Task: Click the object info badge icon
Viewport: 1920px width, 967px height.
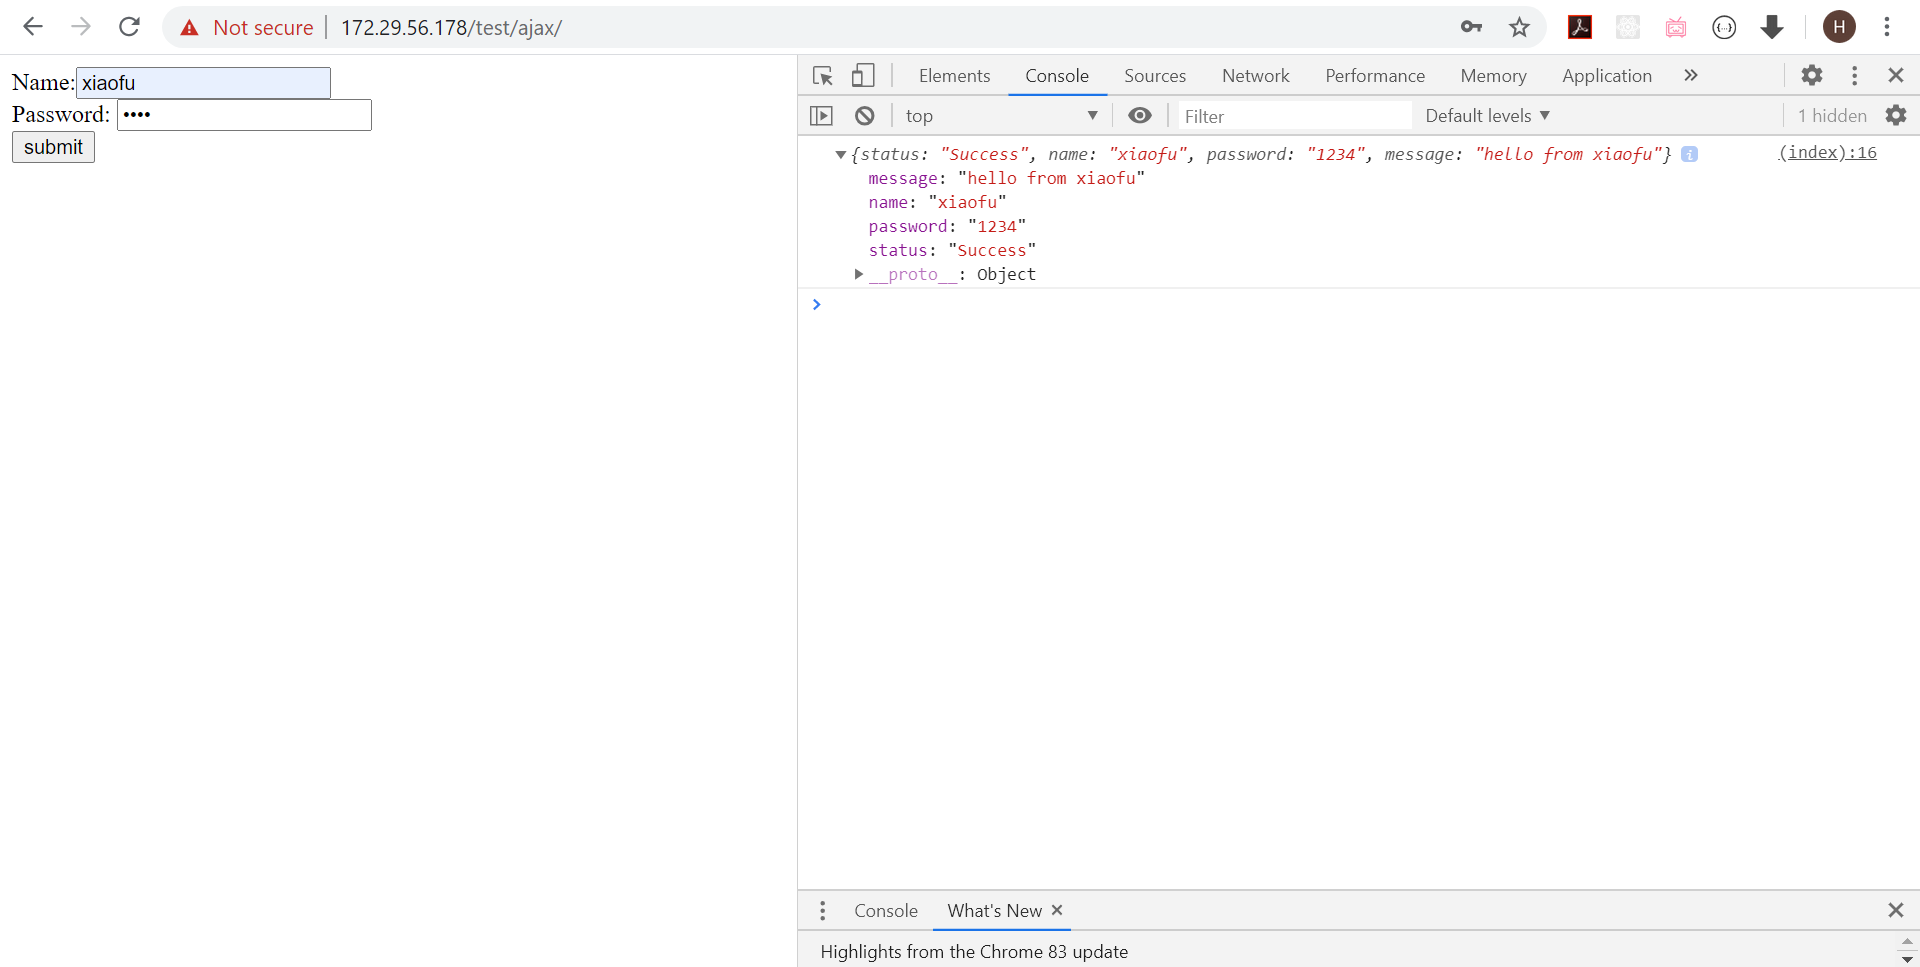Action: click(1690, 154)
